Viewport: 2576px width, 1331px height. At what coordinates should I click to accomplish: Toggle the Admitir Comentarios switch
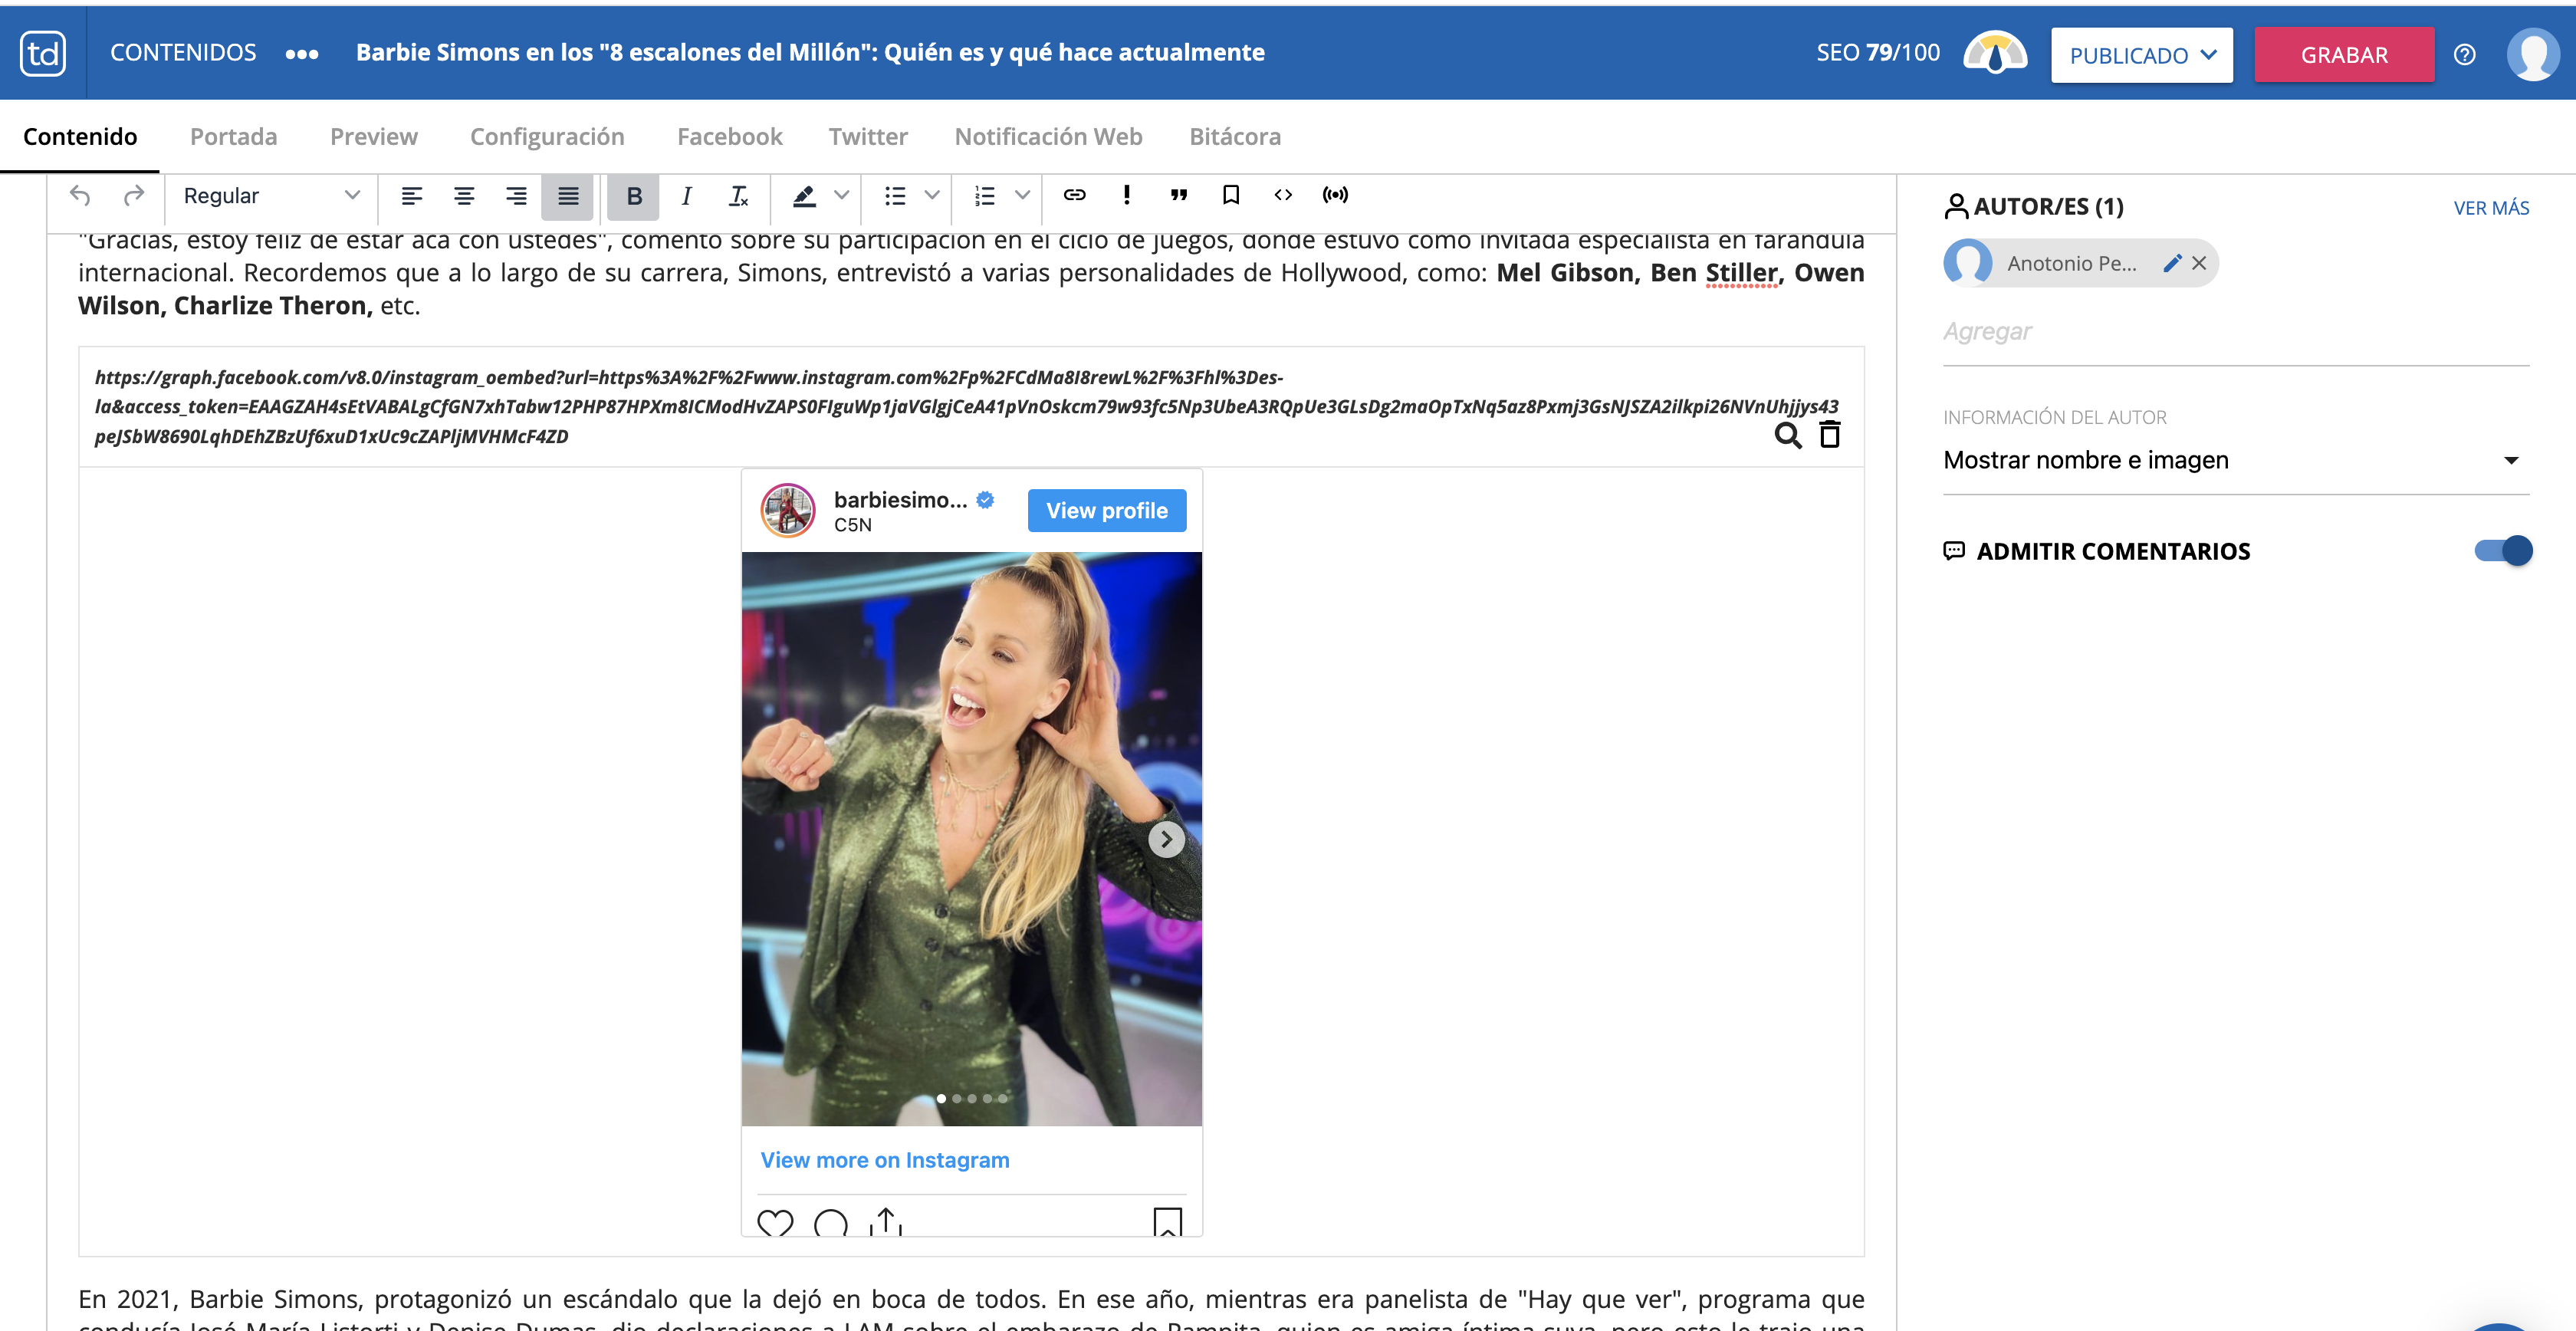2503,551
